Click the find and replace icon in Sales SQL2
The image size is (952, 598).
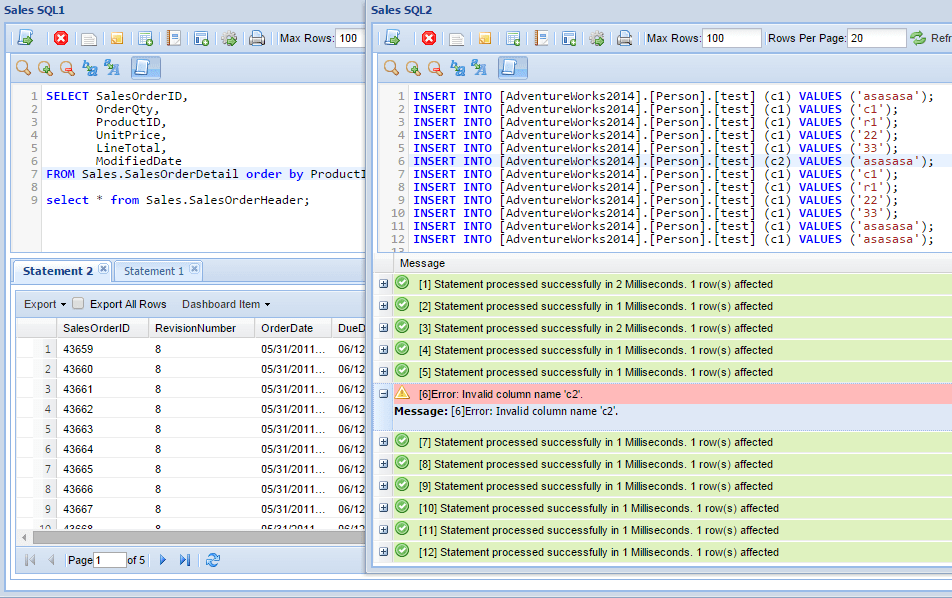click(x=457, y=68)
